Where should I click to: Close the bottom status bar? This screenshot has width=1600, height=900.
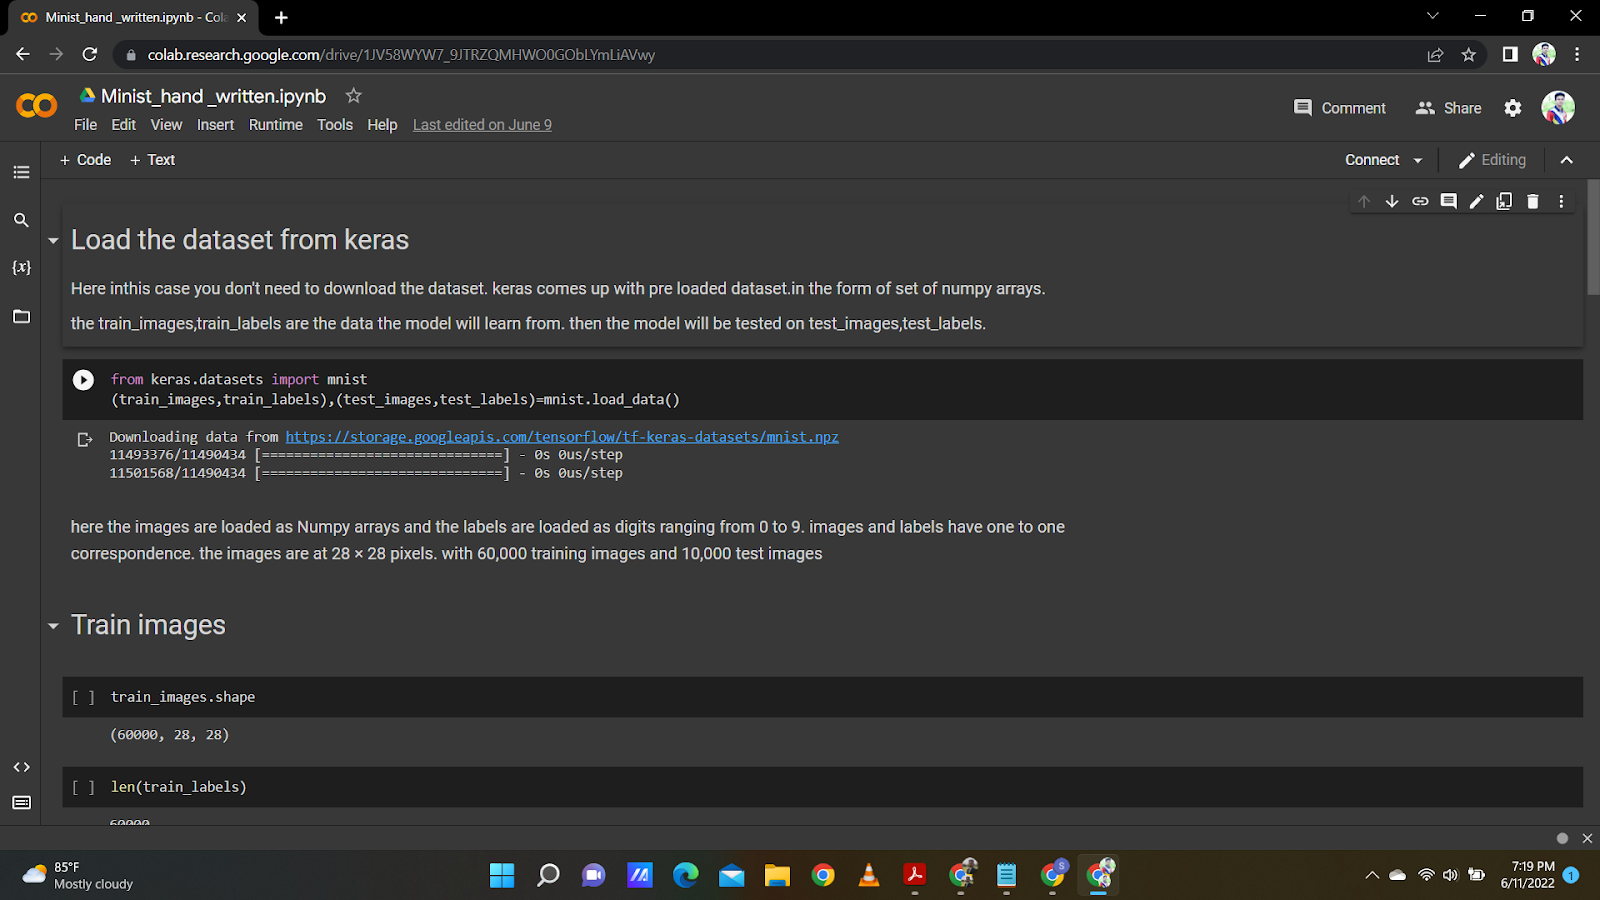click(1587, 838)
